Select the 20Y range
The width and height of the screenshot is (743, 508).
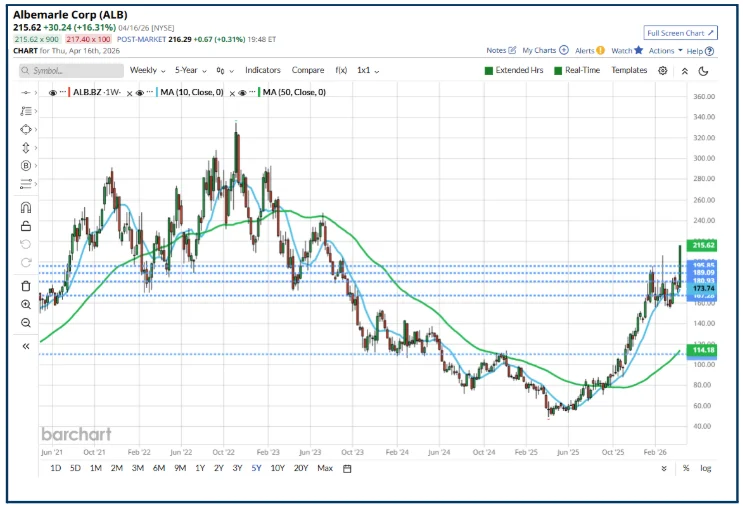pos(301,468)
